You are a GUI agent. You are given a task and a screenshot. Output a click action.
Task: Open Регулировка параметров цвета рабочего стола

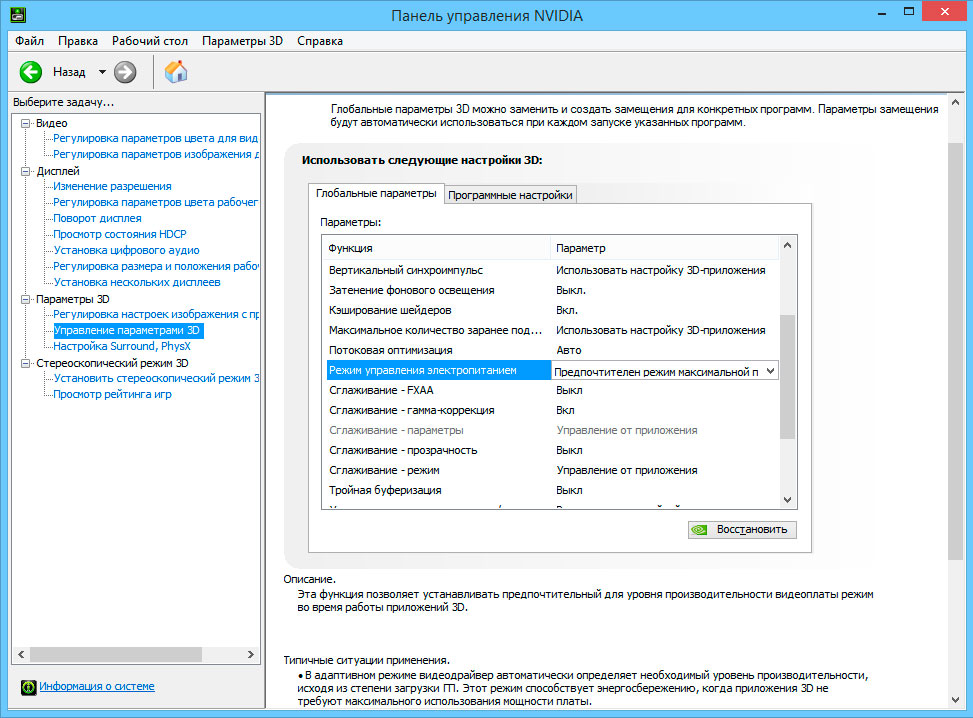(x=155, y=202)
